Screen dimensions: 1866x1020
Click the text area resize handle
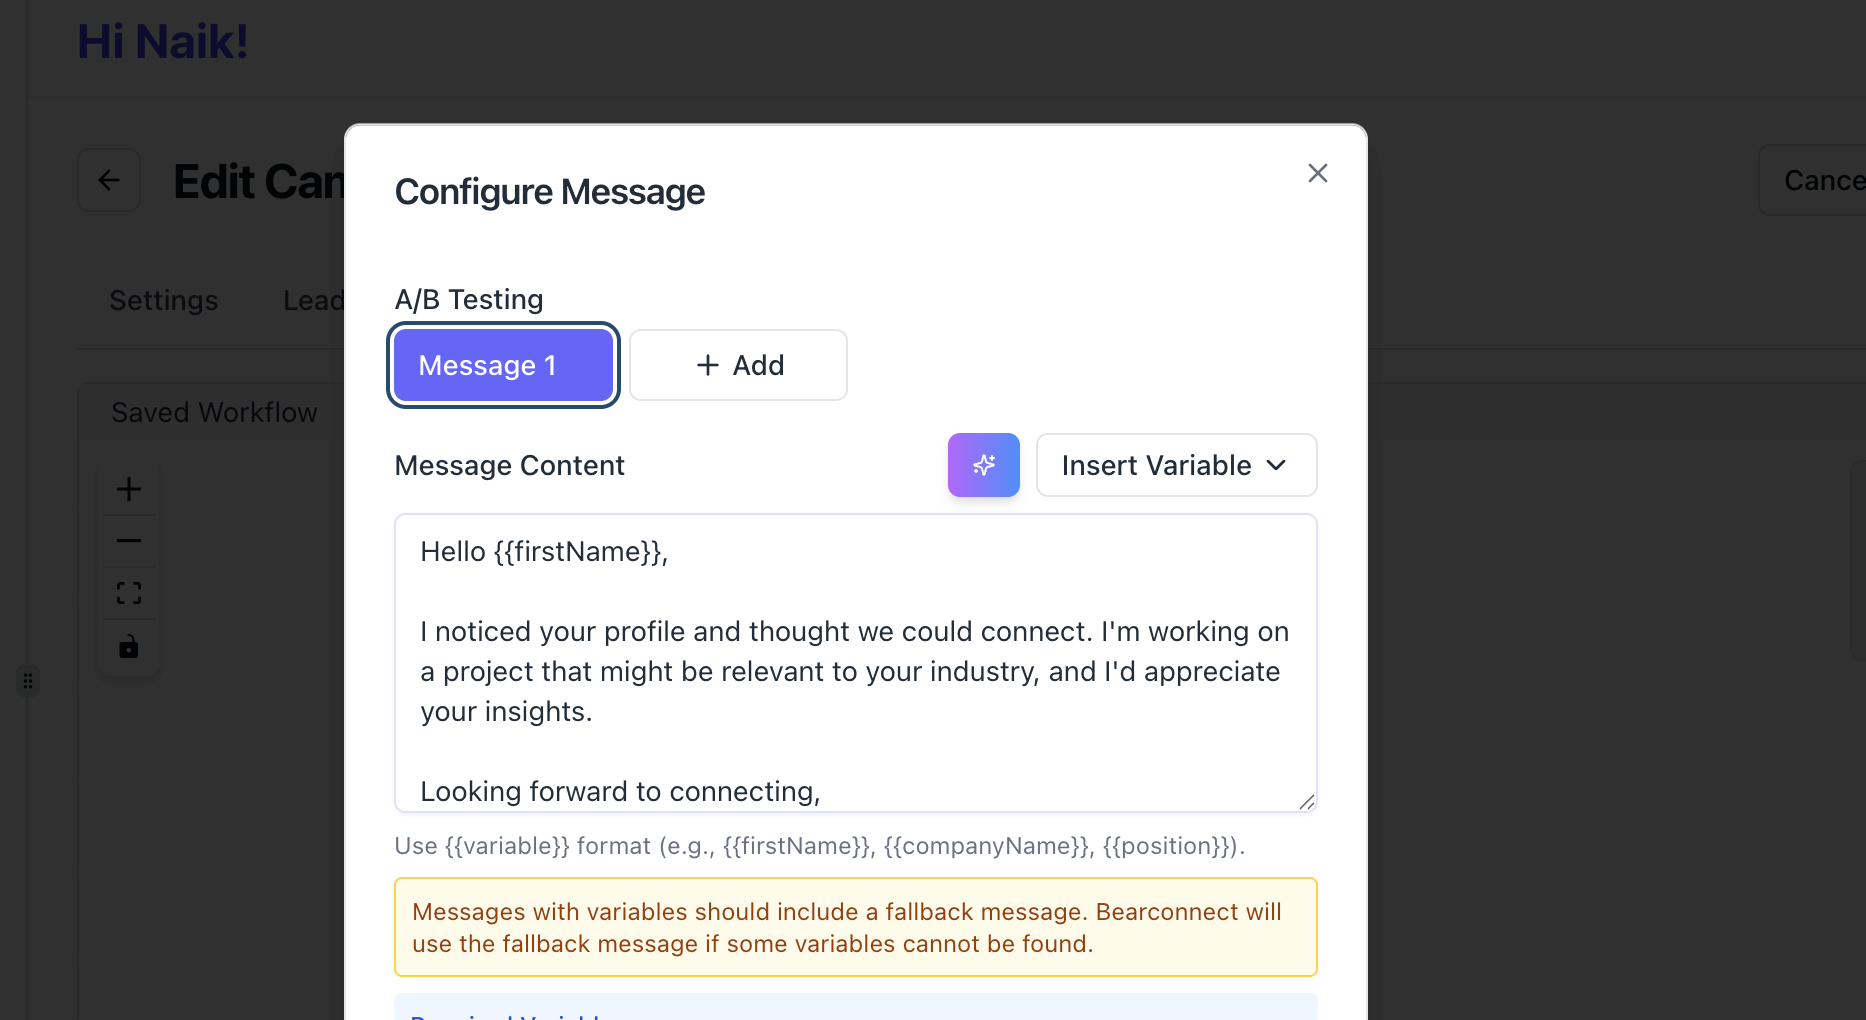[1306, 801]
